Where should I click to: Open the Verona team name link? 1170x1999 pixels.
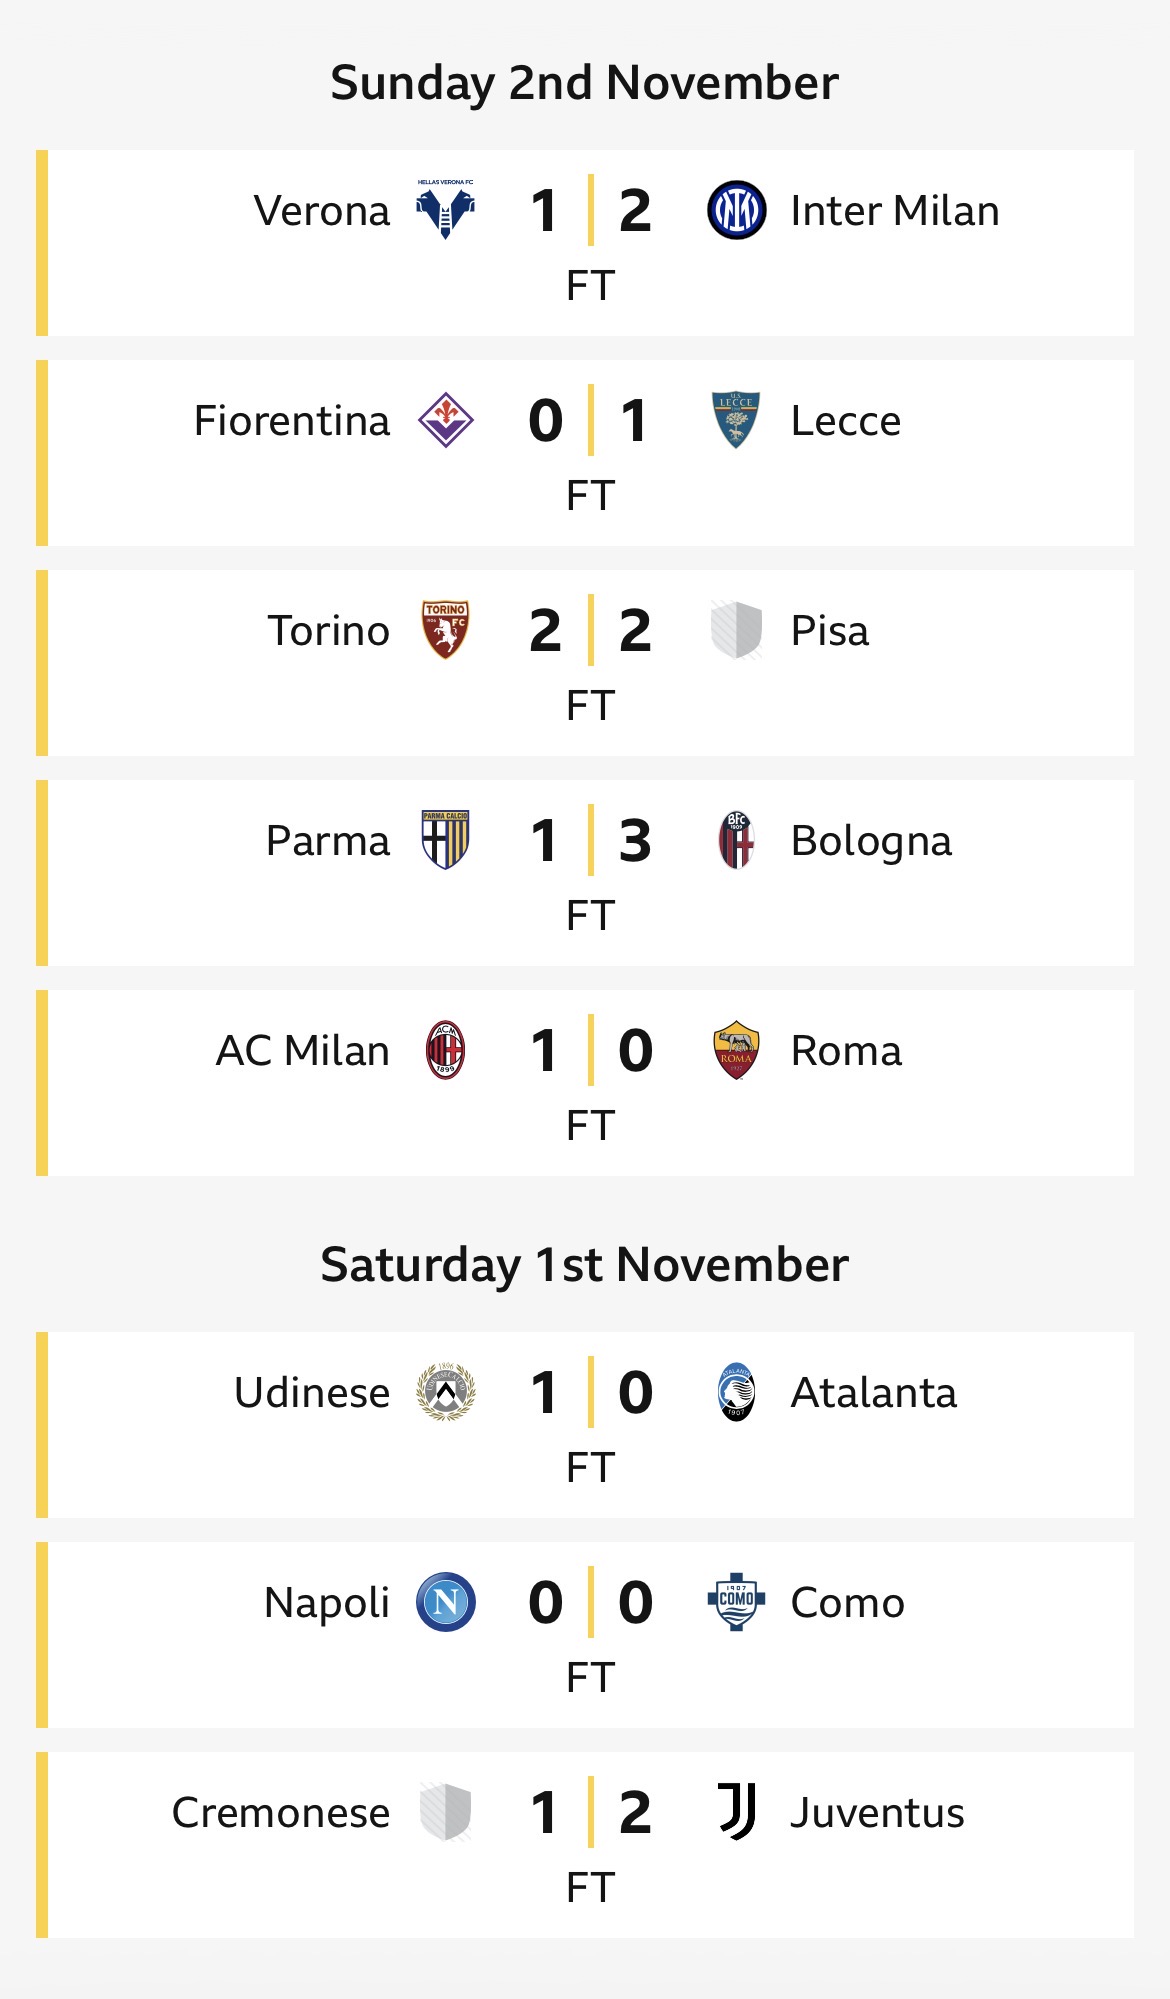pos(322,211)
